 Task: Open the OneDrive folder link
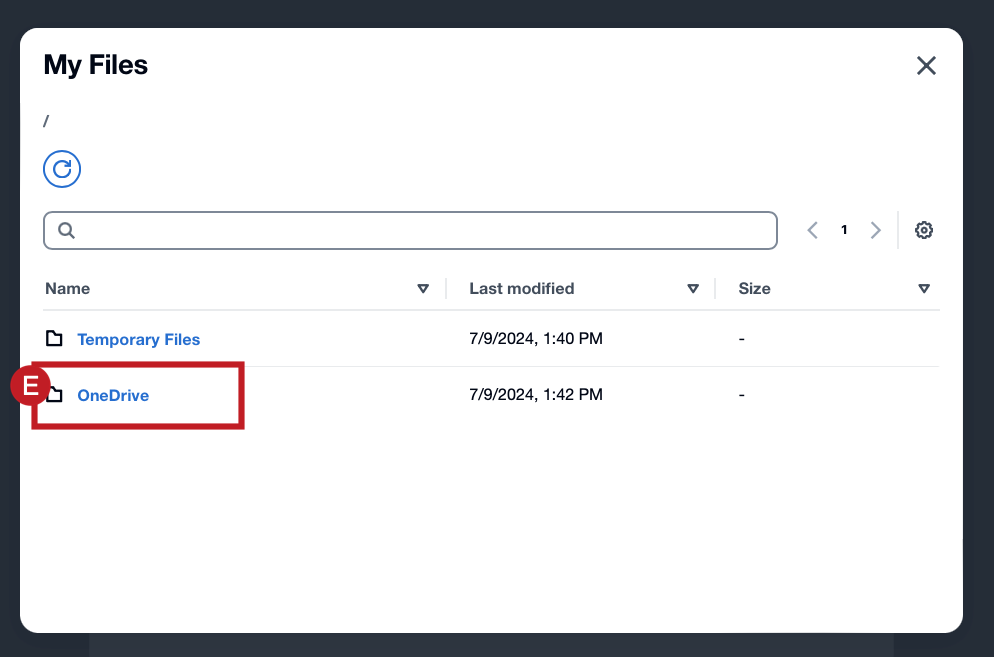pos(113,395)
